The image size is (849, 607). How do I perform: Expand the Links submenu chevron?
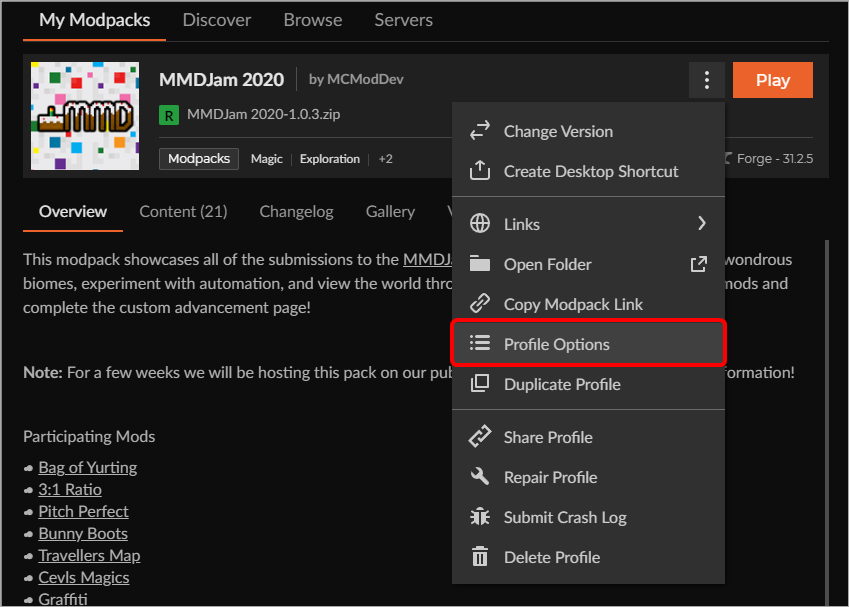(x=702, y=223)
